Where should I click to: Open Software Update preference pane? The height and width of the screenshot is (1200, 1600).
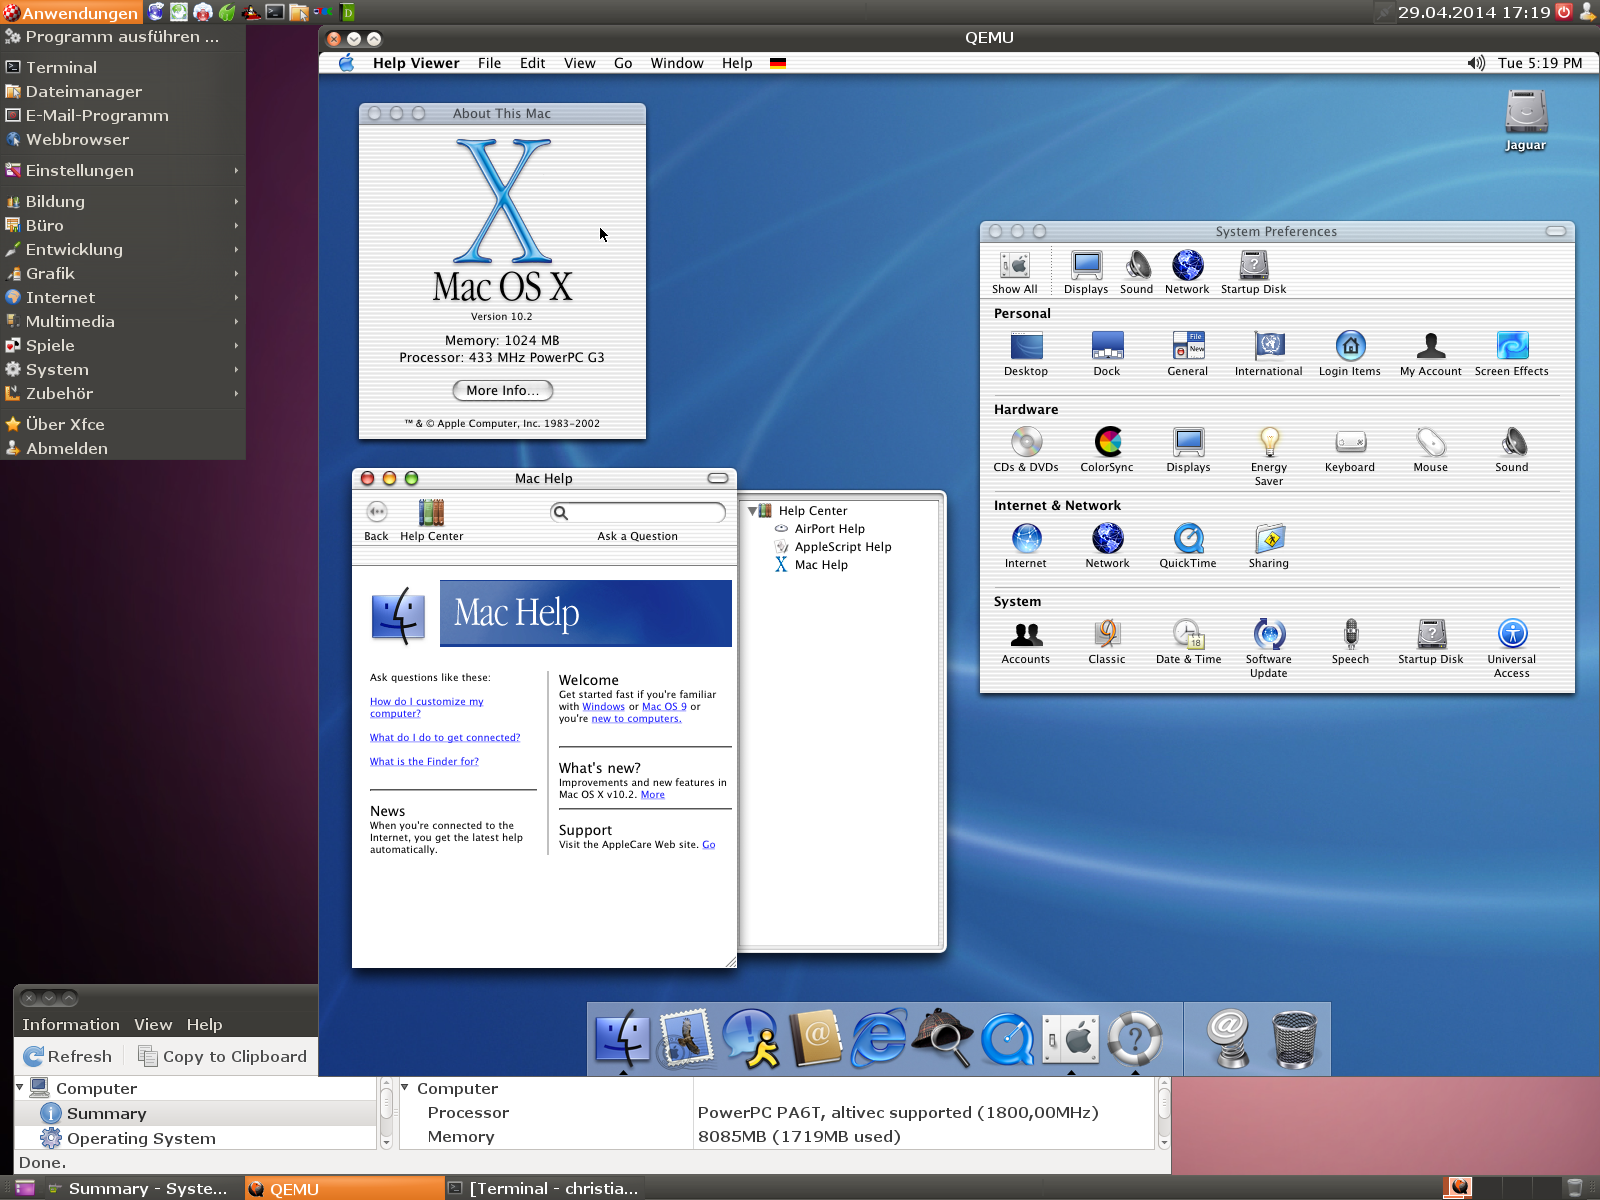1268,634
